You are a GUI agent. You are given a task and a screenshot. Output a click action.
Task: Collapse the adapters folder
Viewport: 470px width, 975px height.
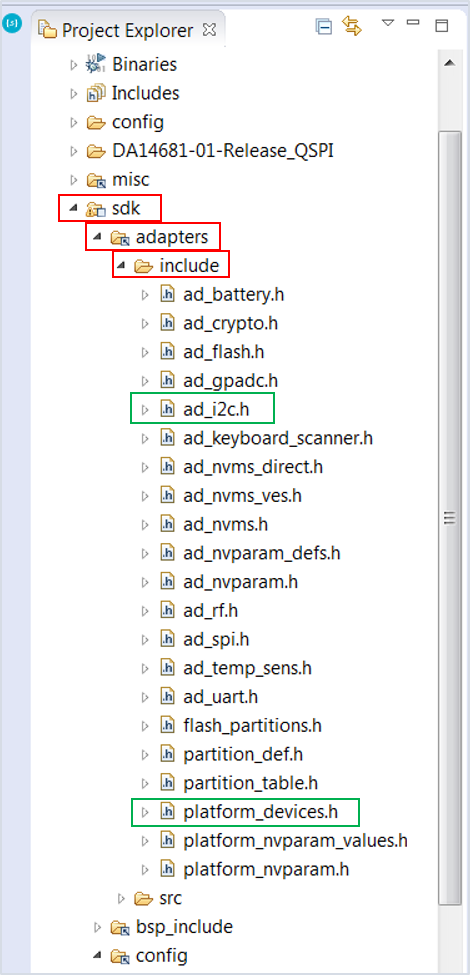pyautogui.click(x=98, y=238)
